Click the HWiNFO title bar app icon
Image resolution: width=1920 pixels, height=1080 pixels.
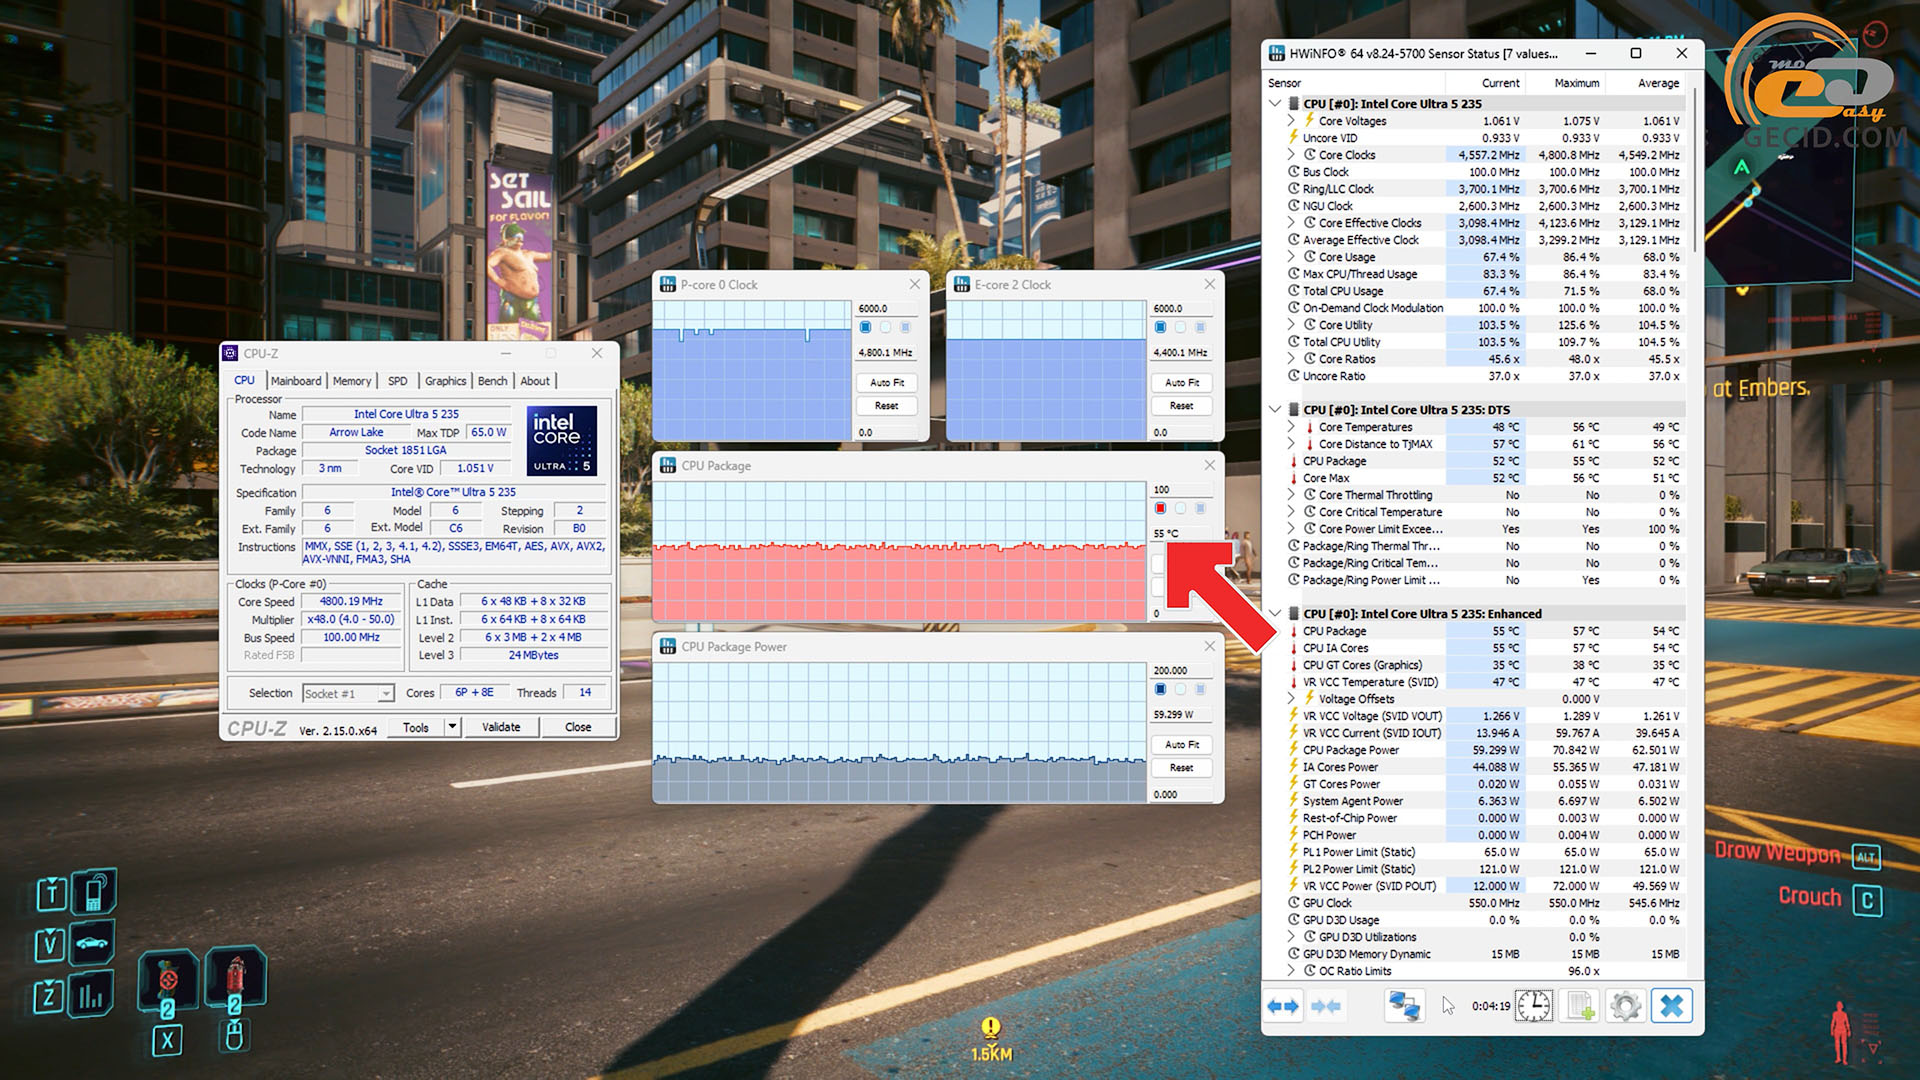pos(1277,53)
